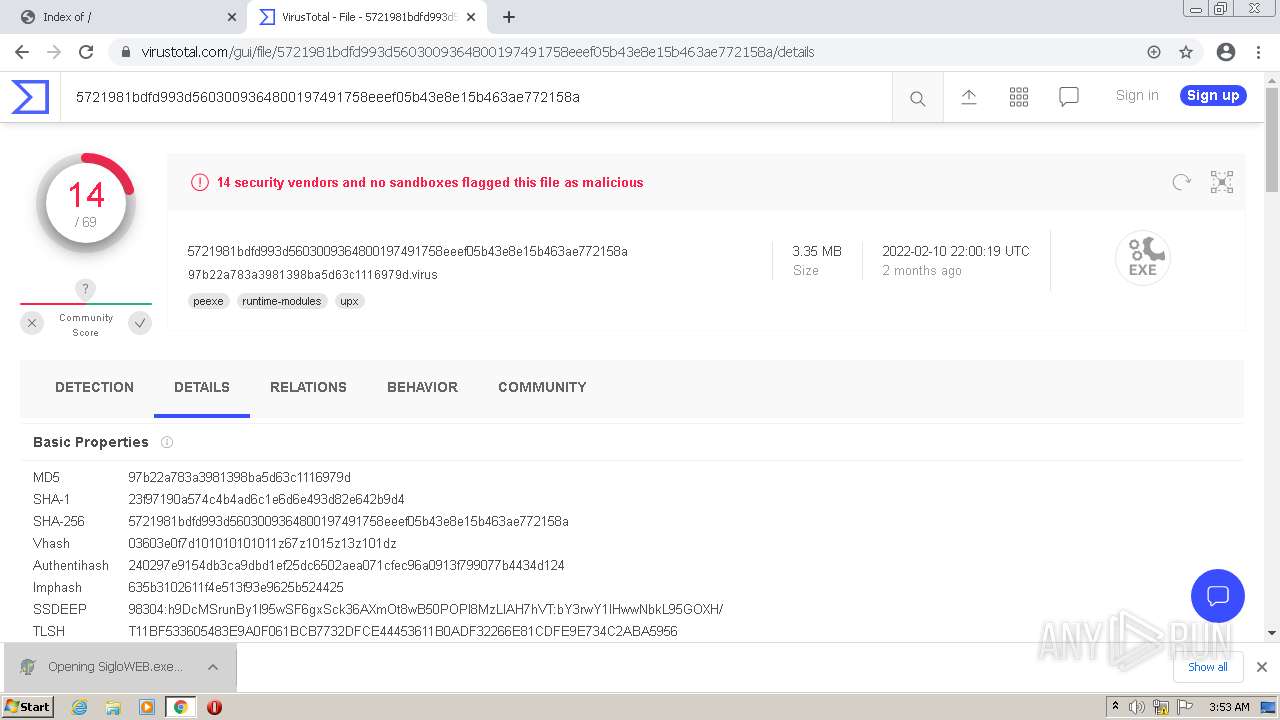Click the zoom plus icon in address bar

coord(1154,52)
